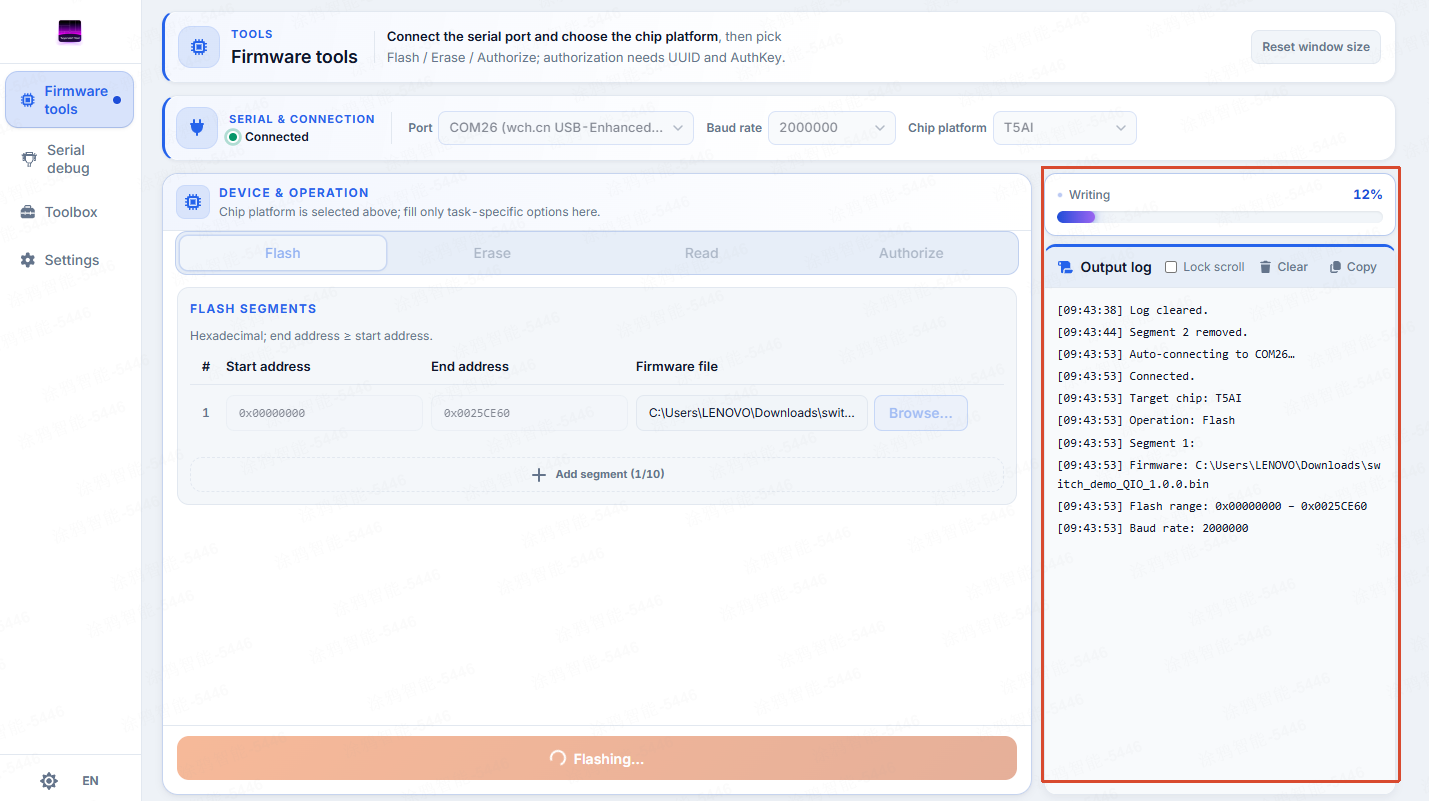
Task: Click the Firmware file path field
Action: pyautogui.click(x=752, y=413)
